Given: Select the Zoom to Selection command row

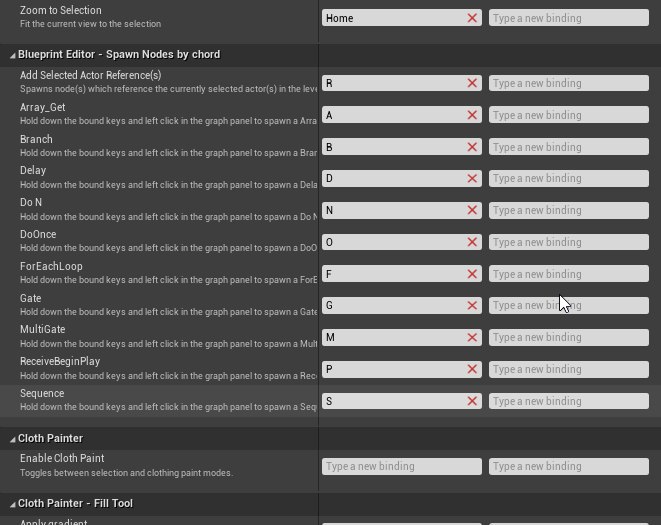Looking at the screenshot, I should point(330,17).
